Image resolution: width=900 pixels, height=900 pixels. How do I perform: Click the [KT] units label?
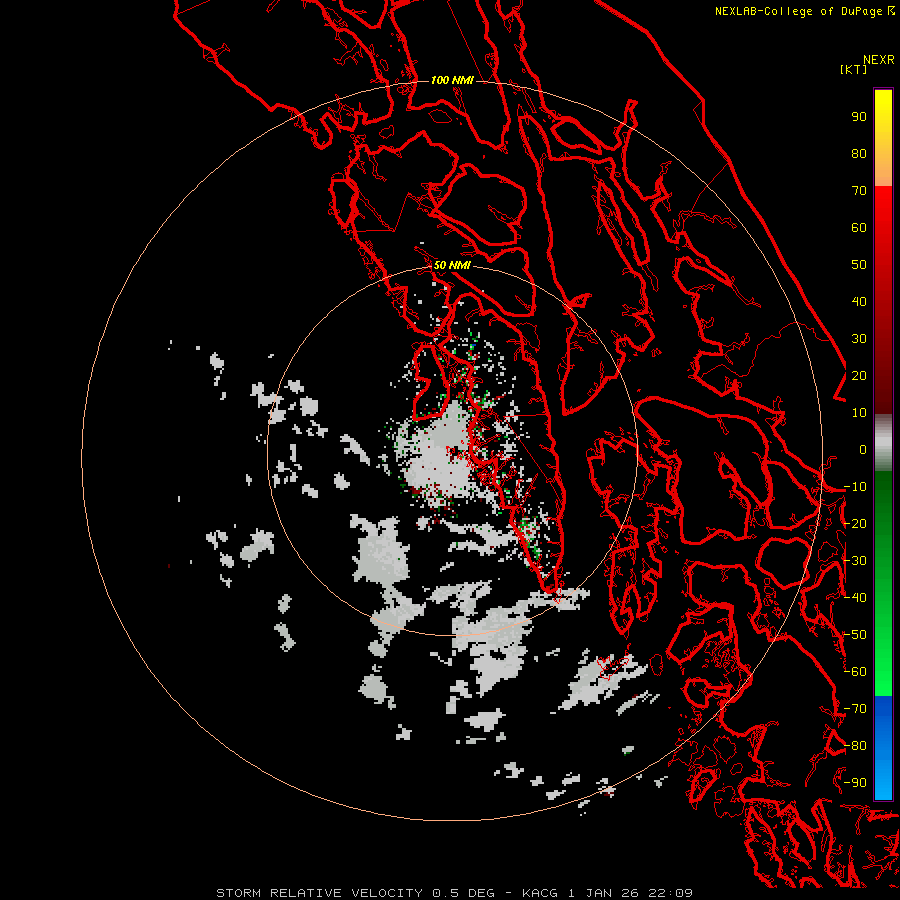pos(853,69)
